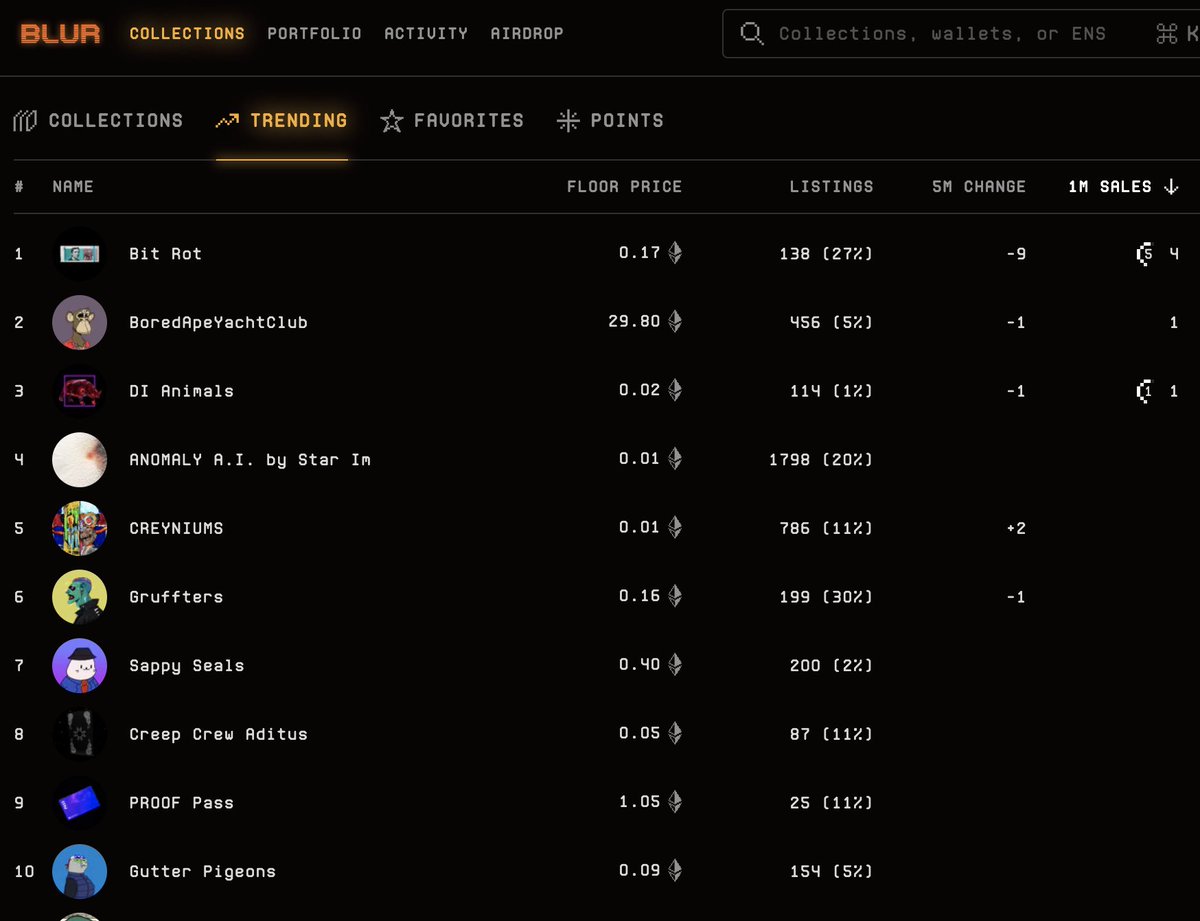The height and width of the screenshot is (921, 1200).
Task: Click the 456 (5%) listings value
Action: 831,323
